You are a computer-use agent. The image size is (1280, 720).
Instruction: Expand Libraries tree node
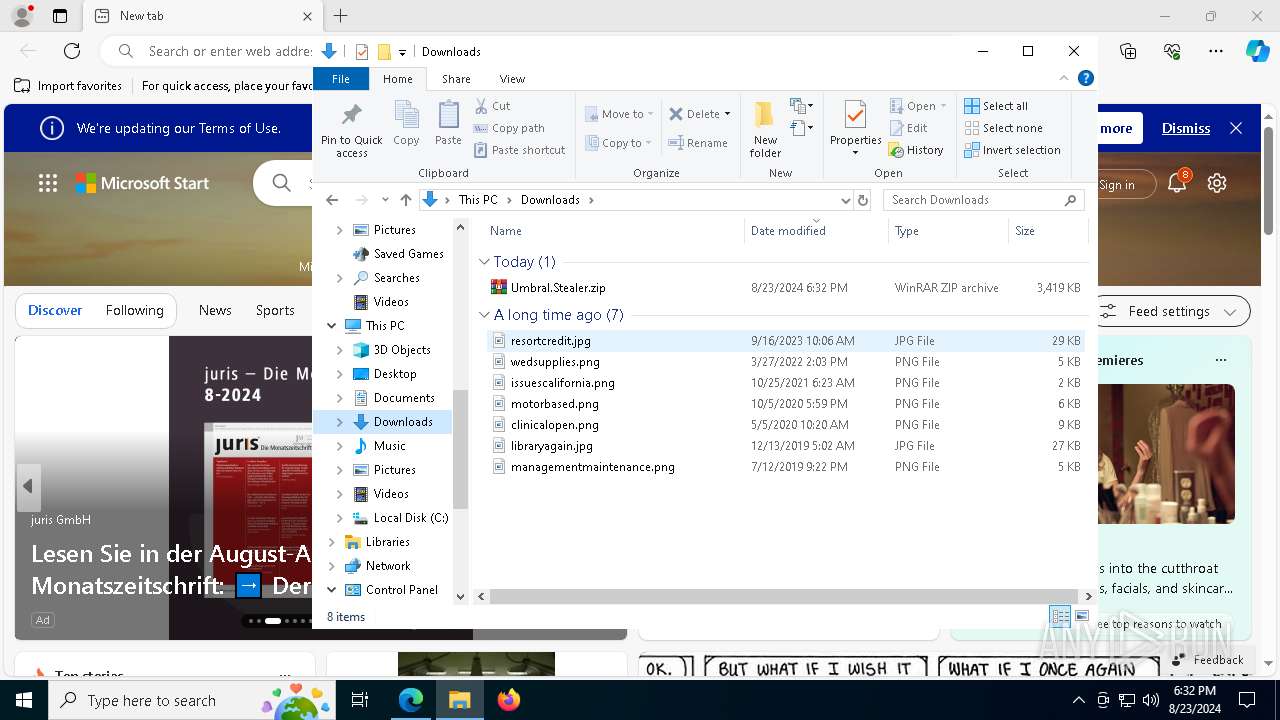click(331, 542)
